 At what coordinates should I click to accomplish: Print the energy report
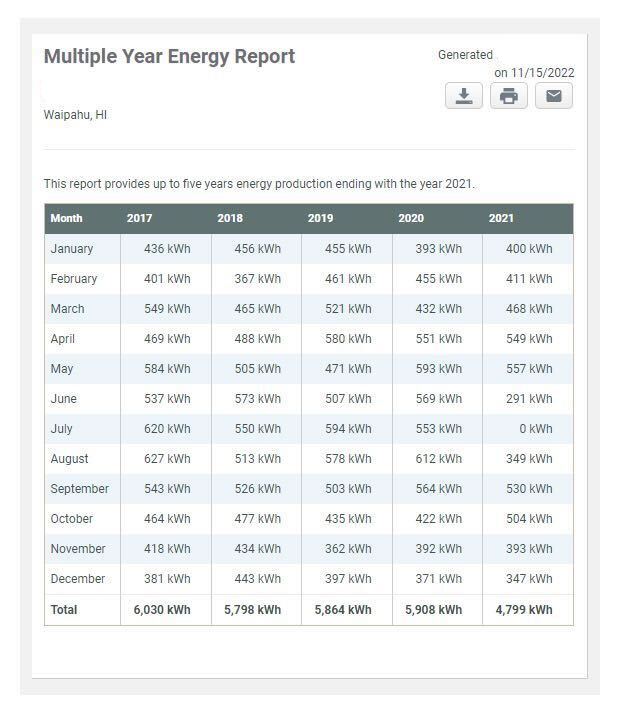tap(509, 96)
